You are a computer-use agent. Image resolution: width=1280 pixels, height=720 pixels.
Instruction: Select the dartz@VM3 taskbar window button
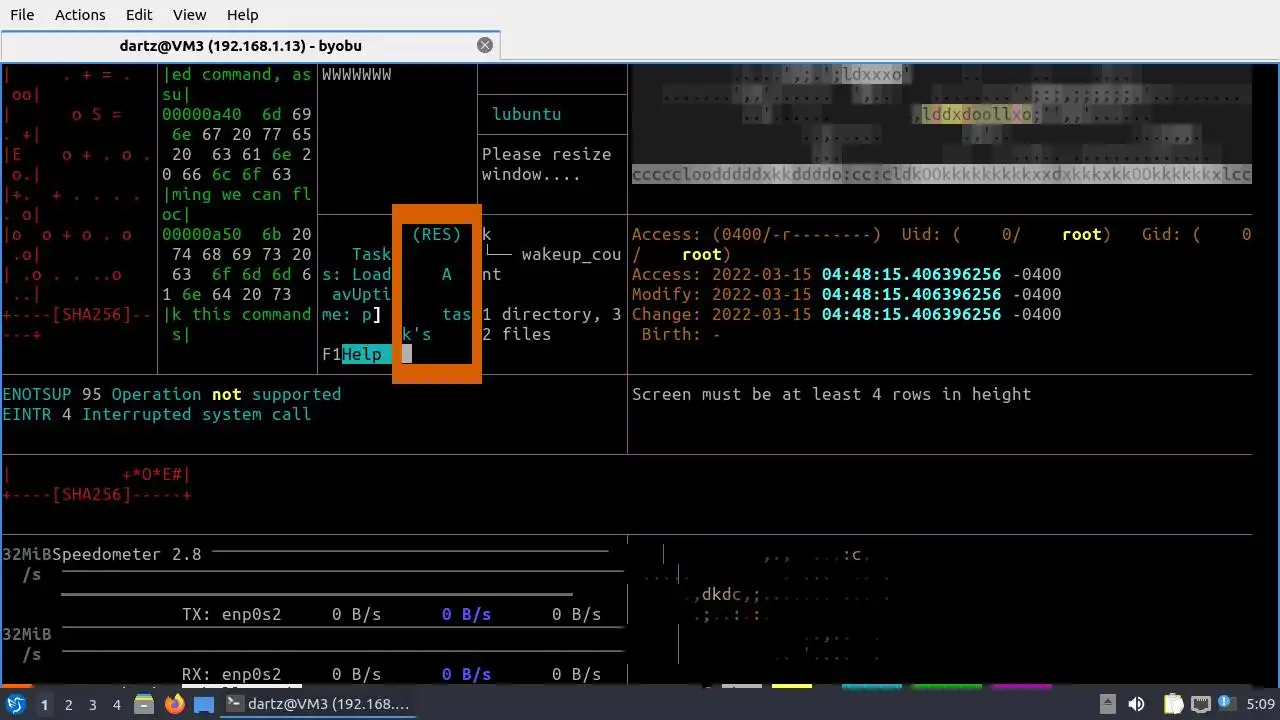[318, 704]
